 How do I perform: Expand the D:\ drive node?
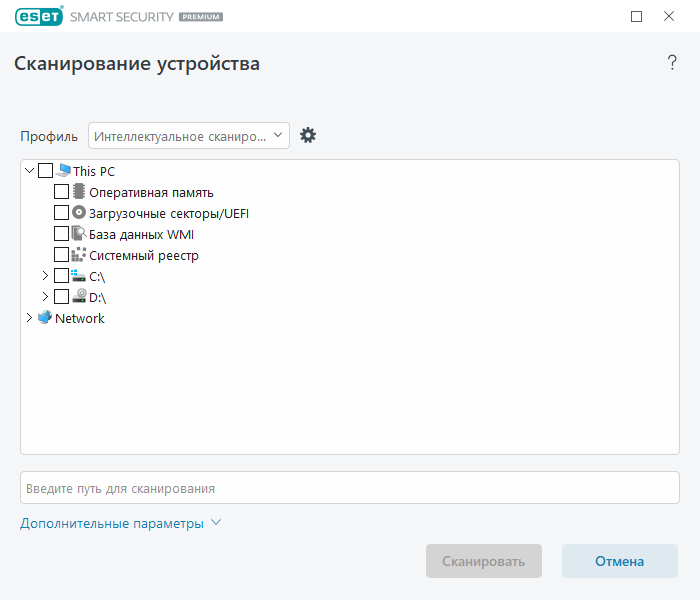(x=45, y=296)
